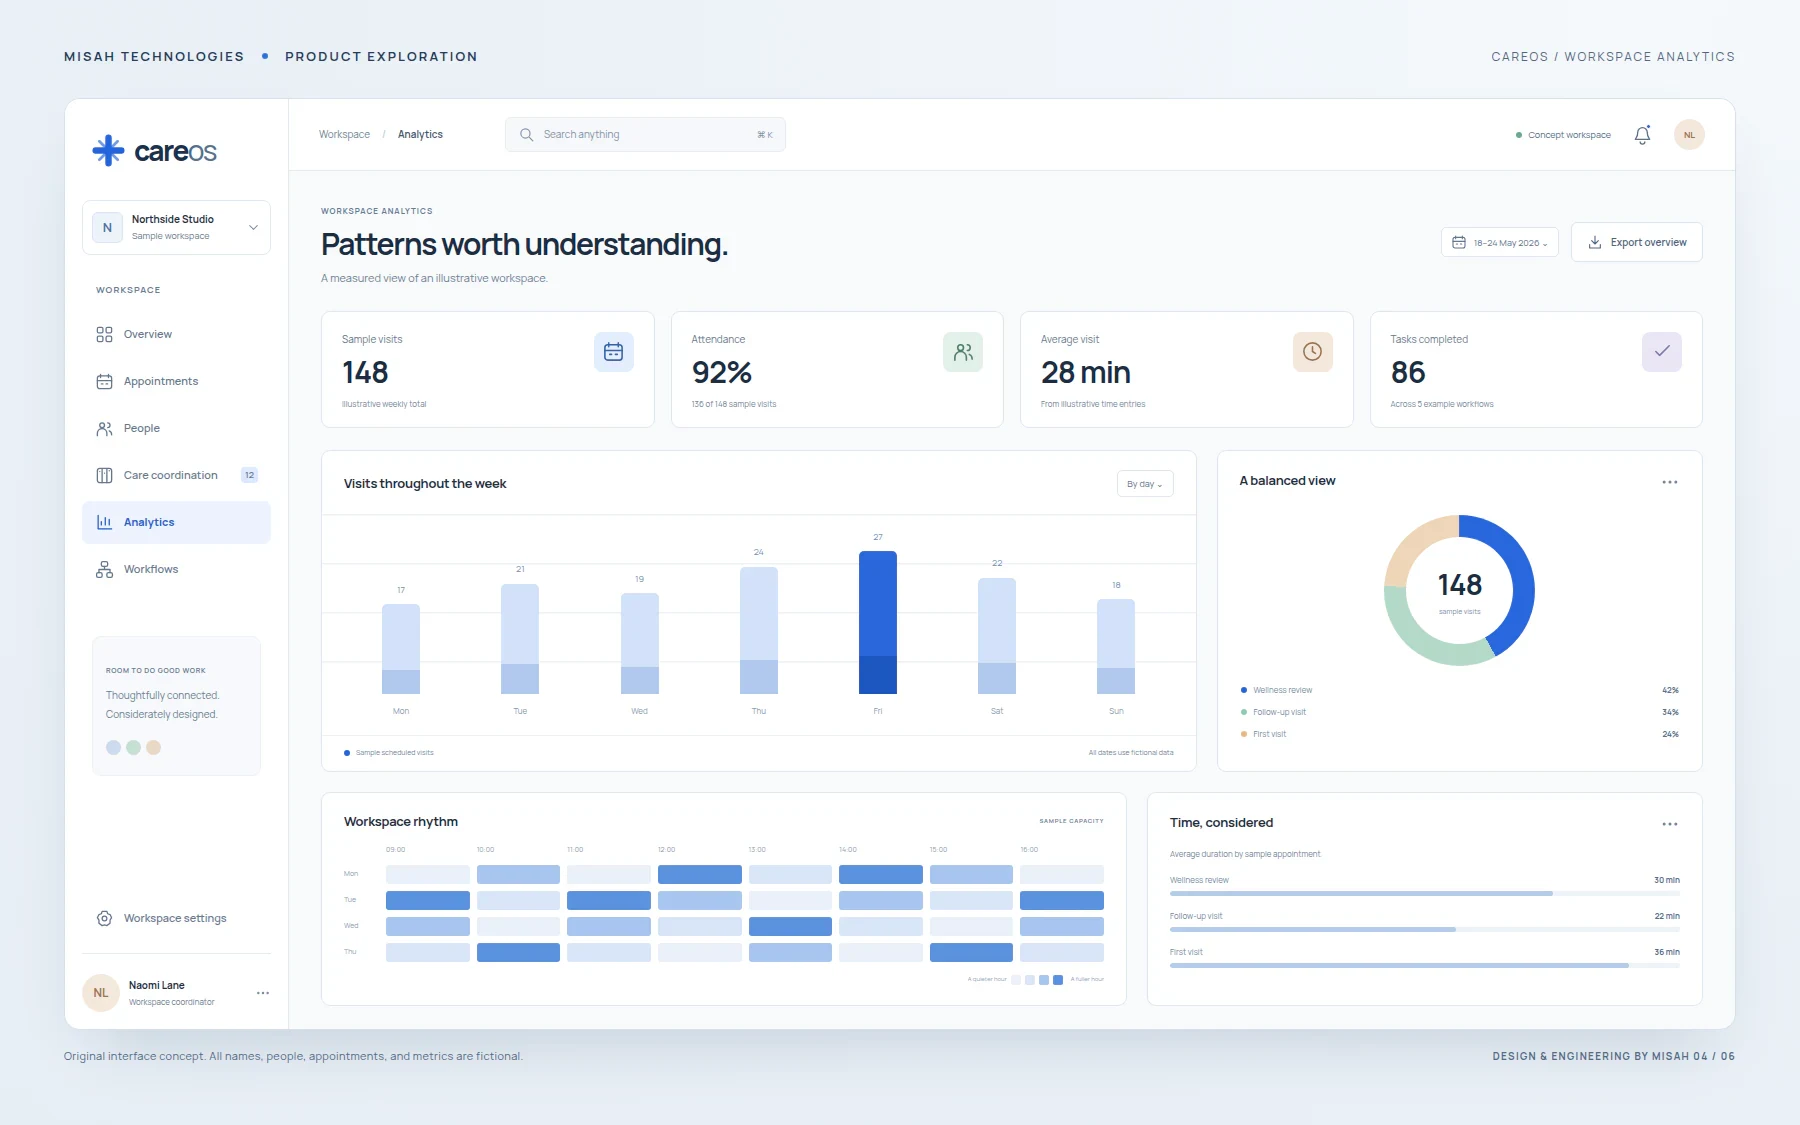Viewport: 1800px width, 1125px height.
Task: Click the Naomi Lane profile name
Action: pyautogui.click(x=157, y=985)
